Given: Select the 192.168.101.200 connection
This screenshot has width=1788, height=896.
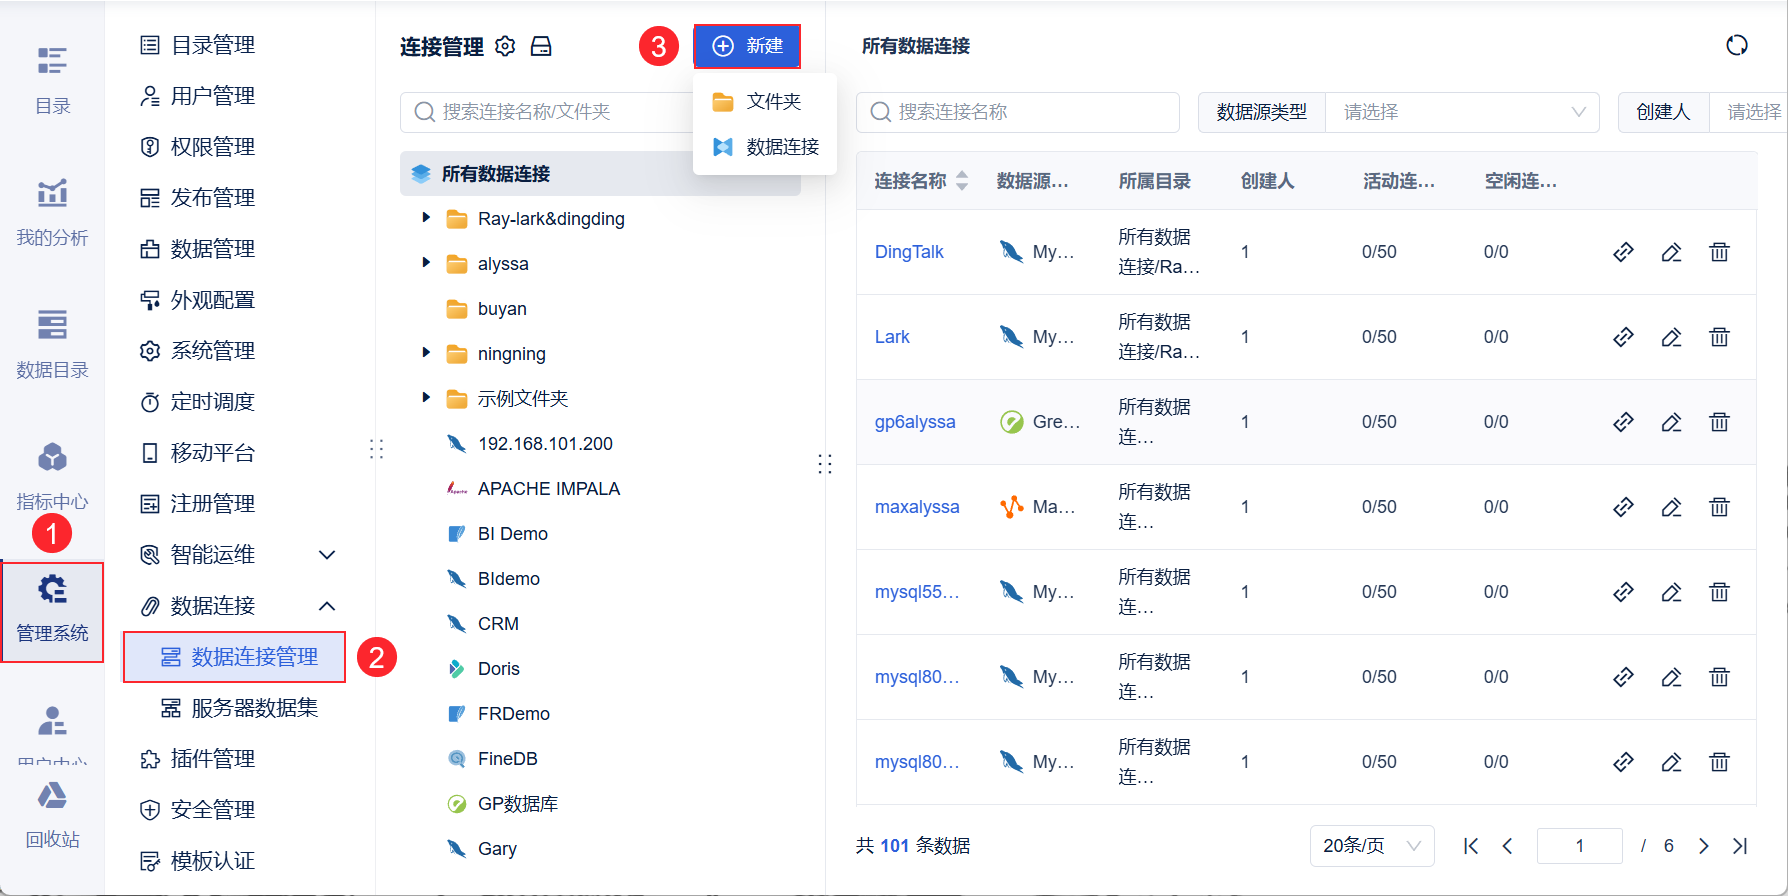Looking at the screenshot, I should [545, 444].
